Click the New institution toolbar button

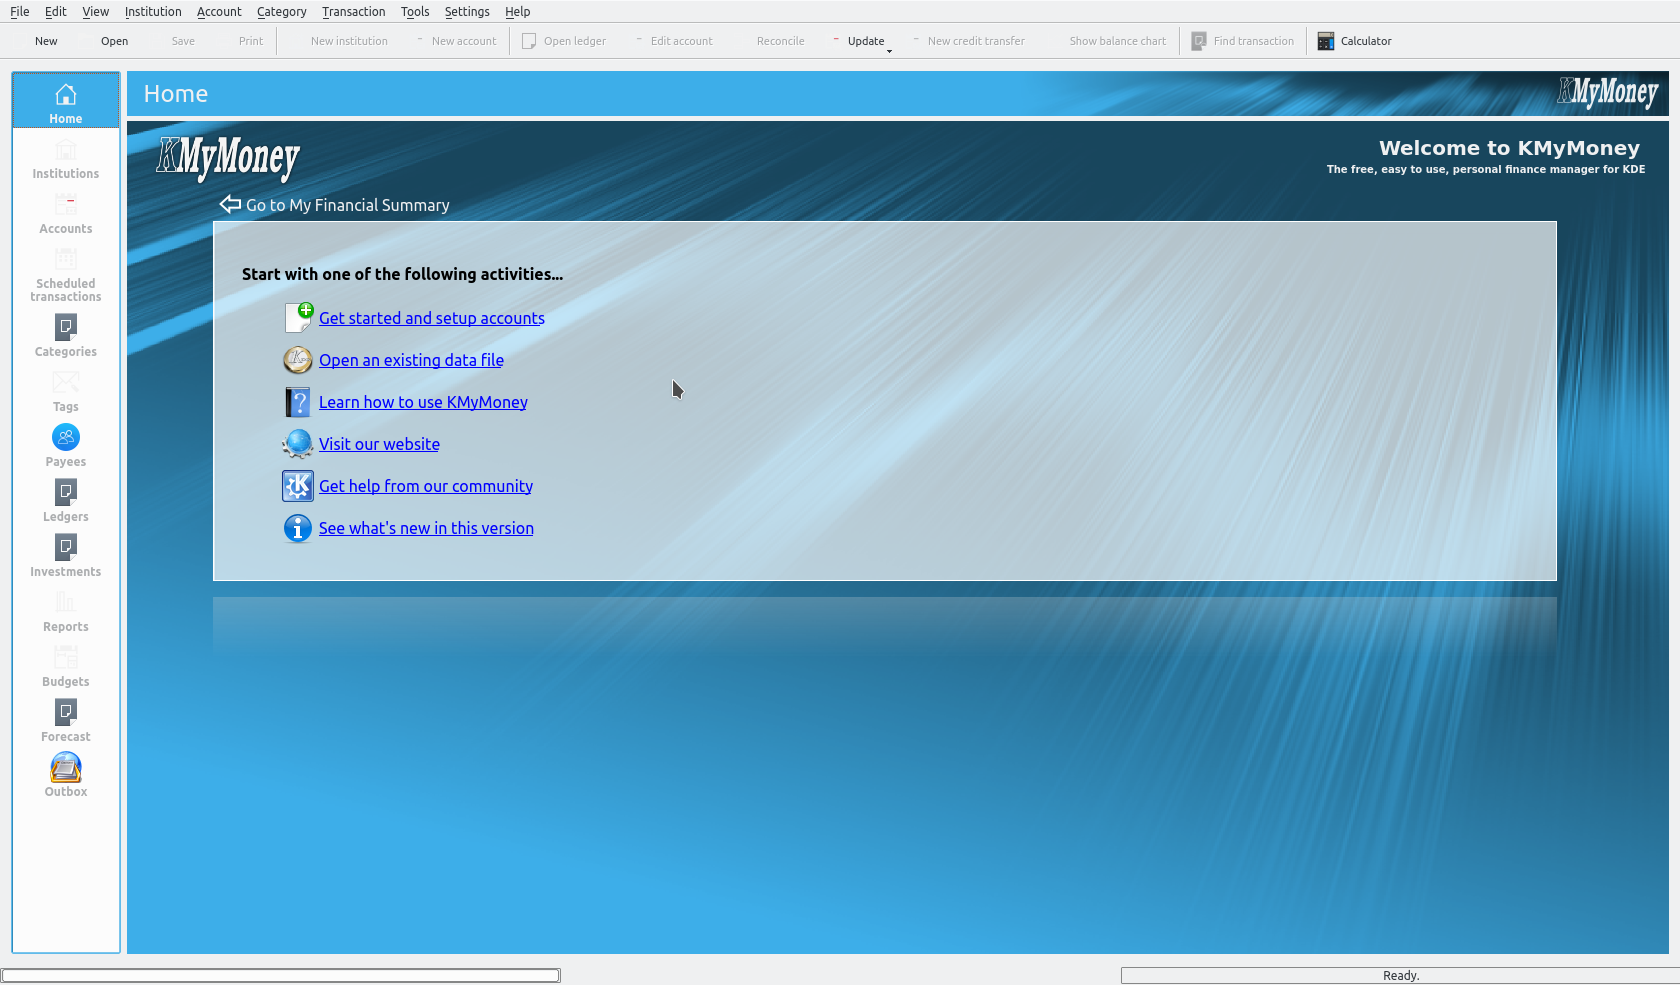(338, 41)
